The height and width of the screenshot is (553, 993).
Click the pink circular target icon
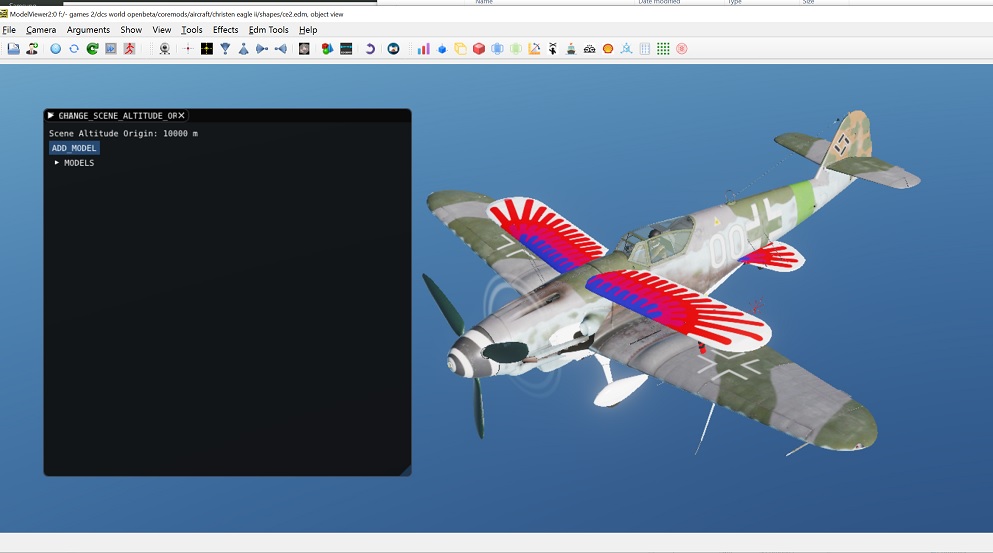click(681, 49)
